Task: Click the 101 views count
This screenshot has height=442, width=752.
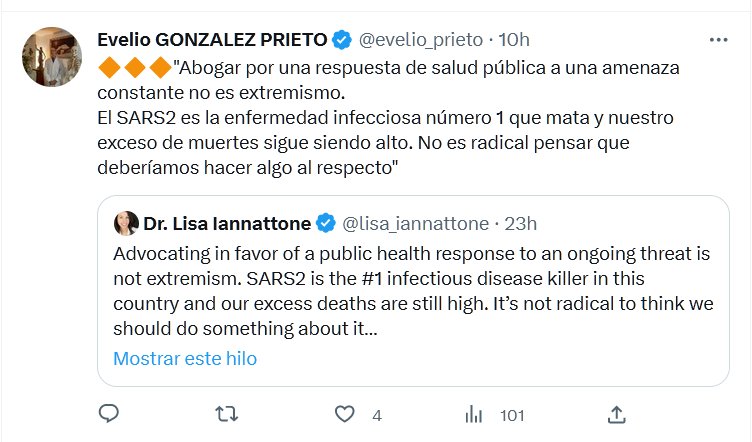Action: [512, 414]
